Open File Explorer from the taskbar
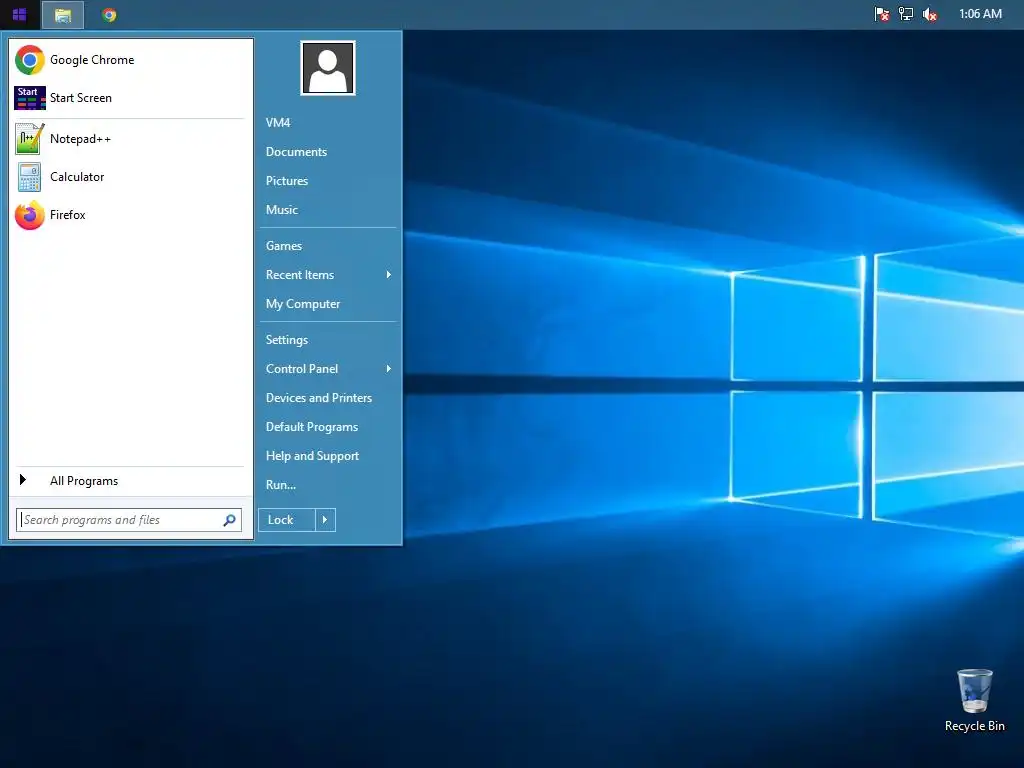This screenshot has width=1024, height=768. pos(63,15)
